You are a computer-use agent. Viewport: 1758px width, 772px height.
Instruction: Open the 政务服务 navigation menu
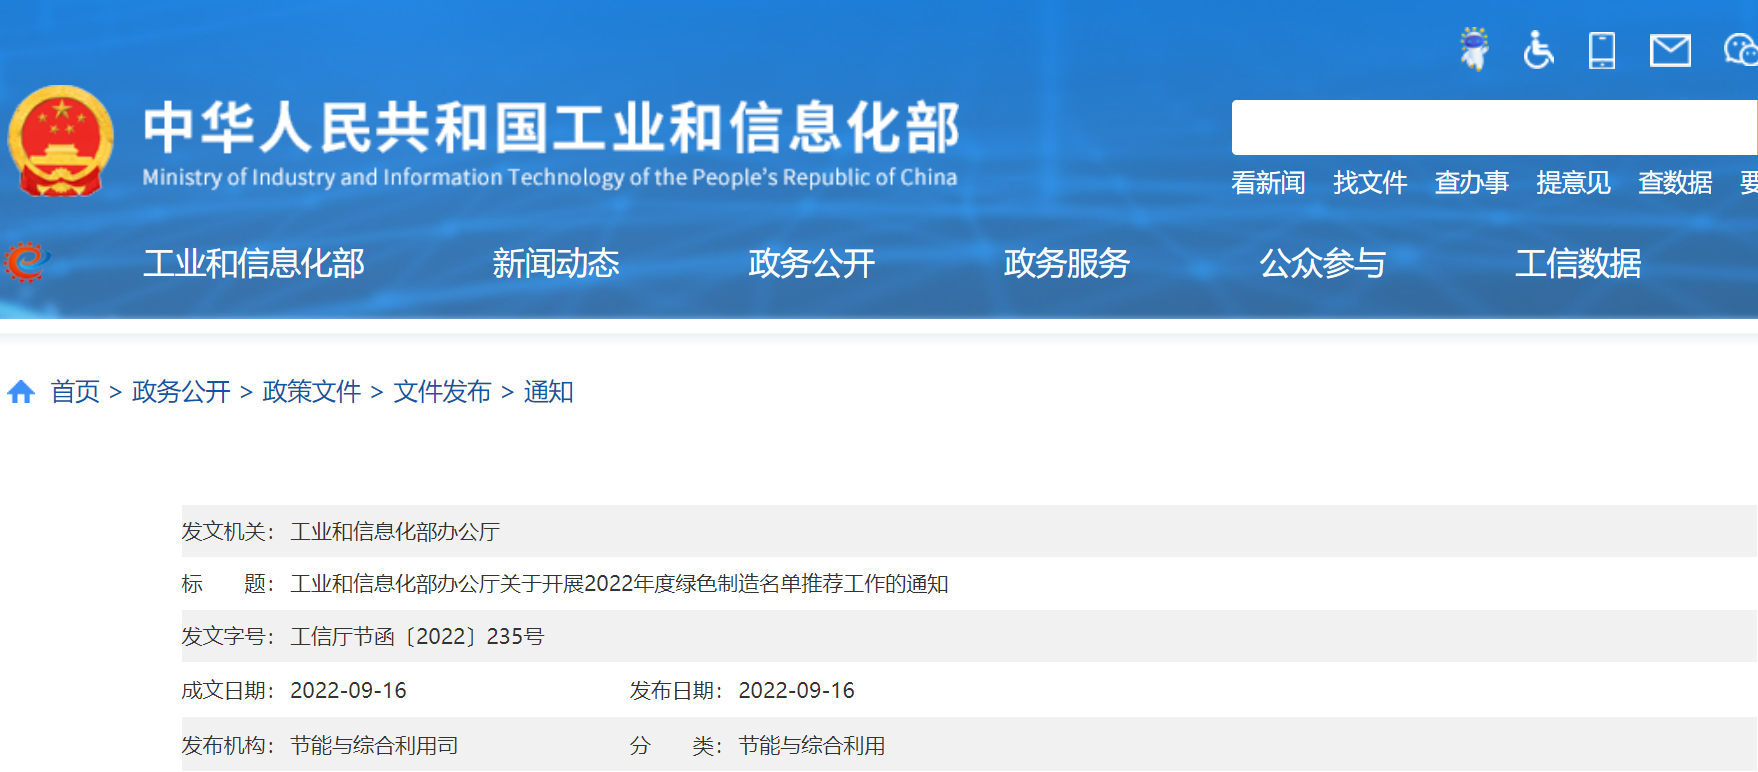point(1067,263)
